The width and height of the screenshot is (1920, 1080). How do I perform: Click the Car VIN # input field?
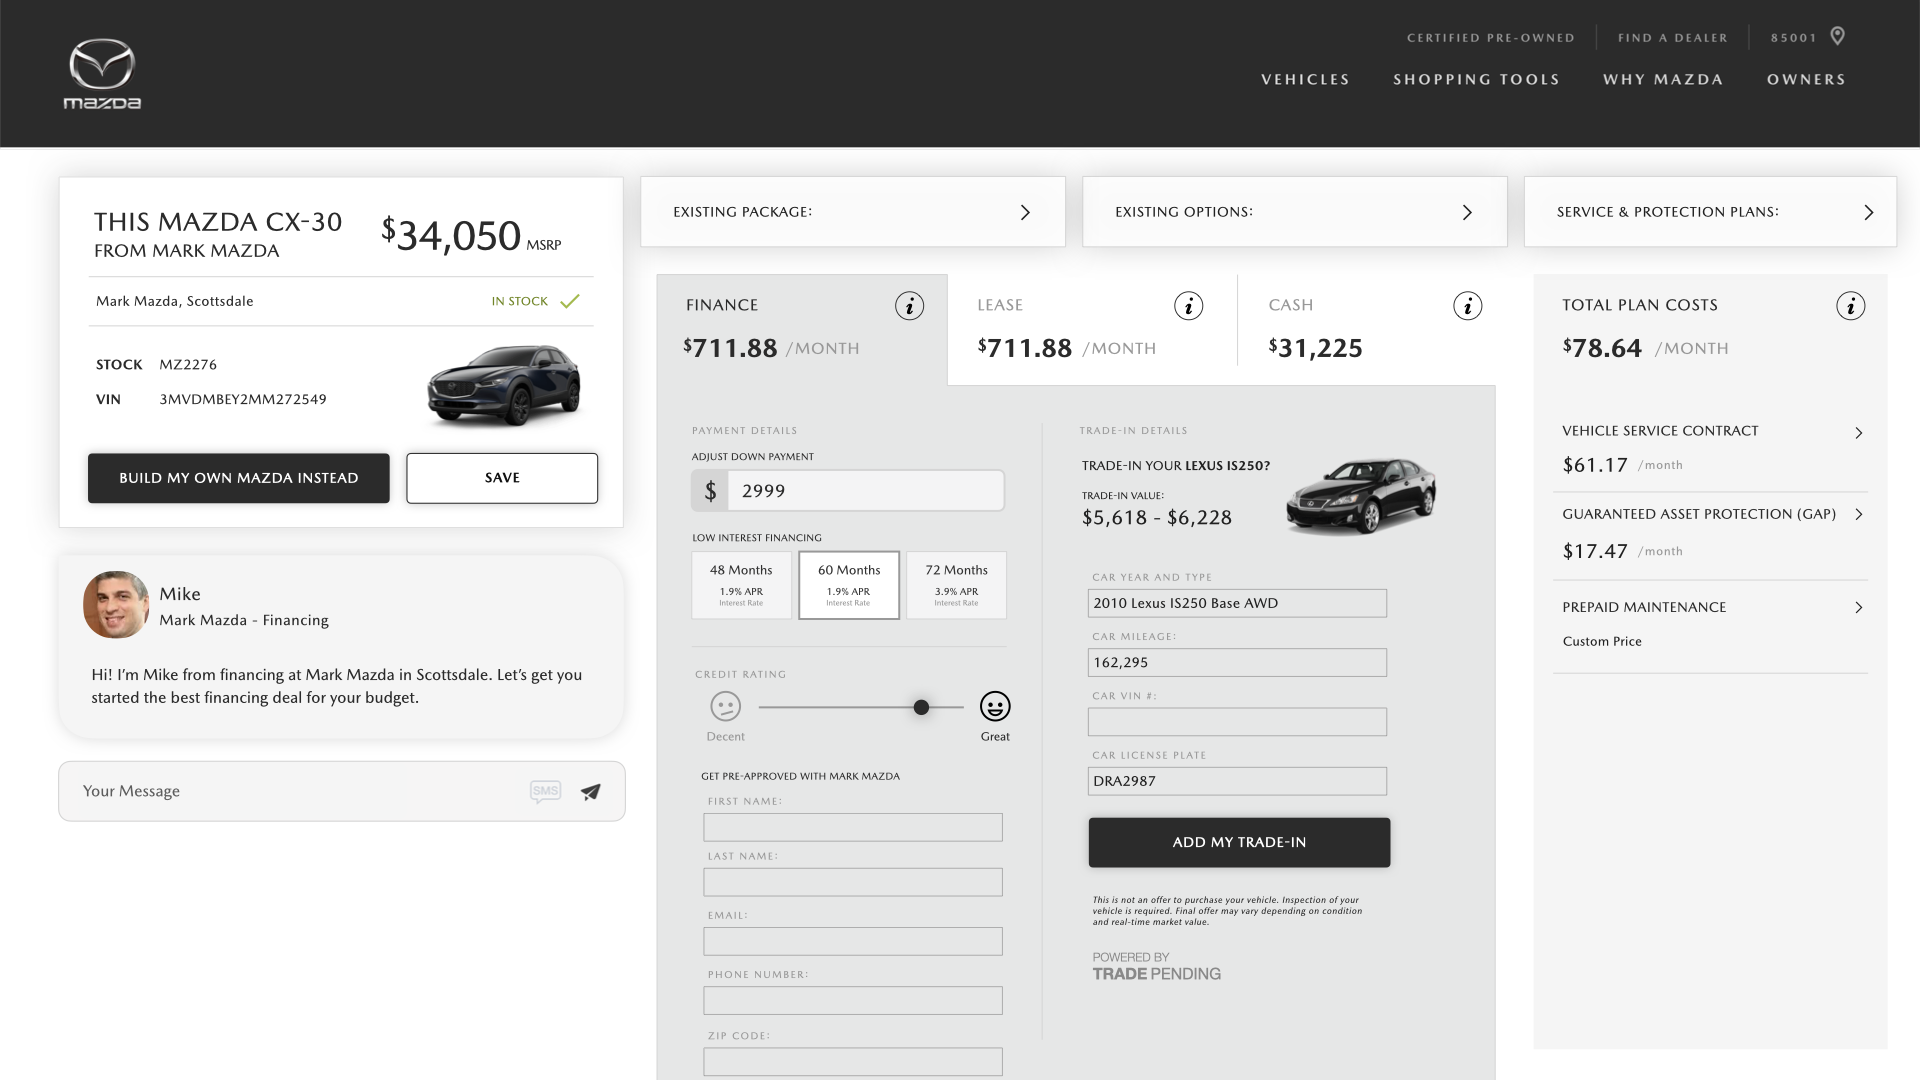(1237, 722)
